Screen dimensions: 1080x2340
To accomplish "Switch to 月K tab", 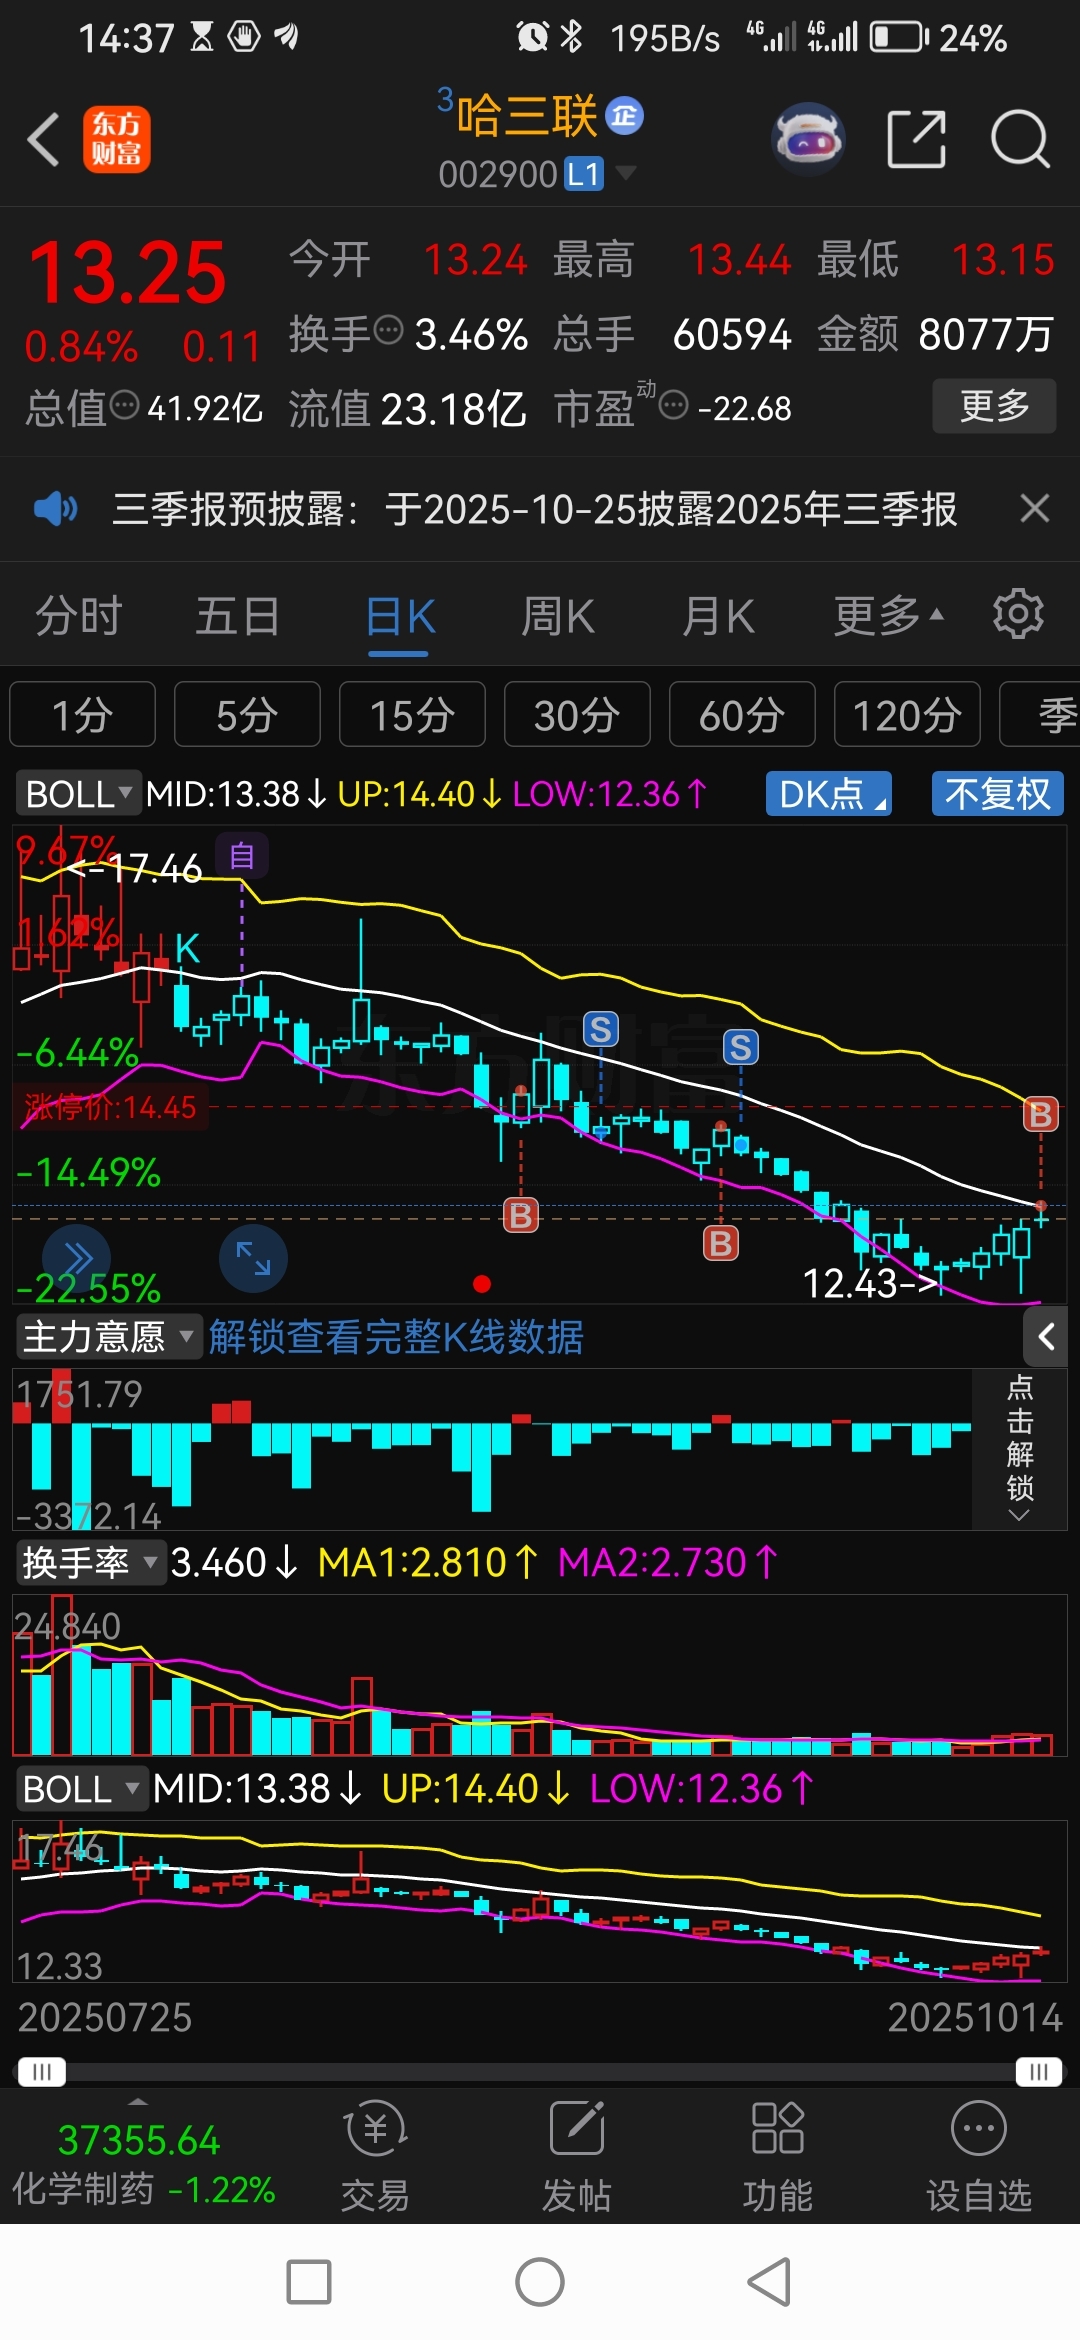I will 718,616.
